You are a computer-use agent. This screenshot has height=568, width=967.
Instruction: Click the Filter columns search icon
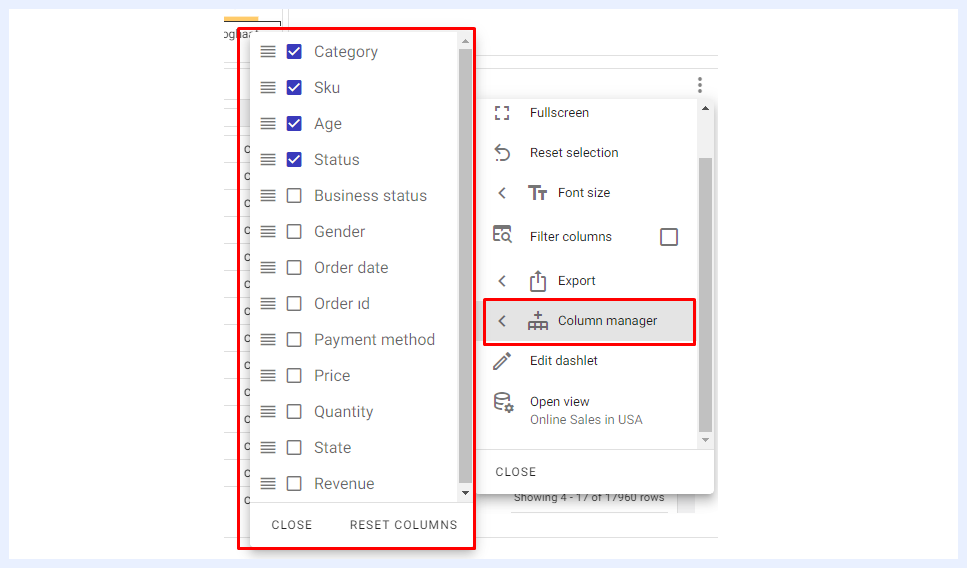pos(502,234)
